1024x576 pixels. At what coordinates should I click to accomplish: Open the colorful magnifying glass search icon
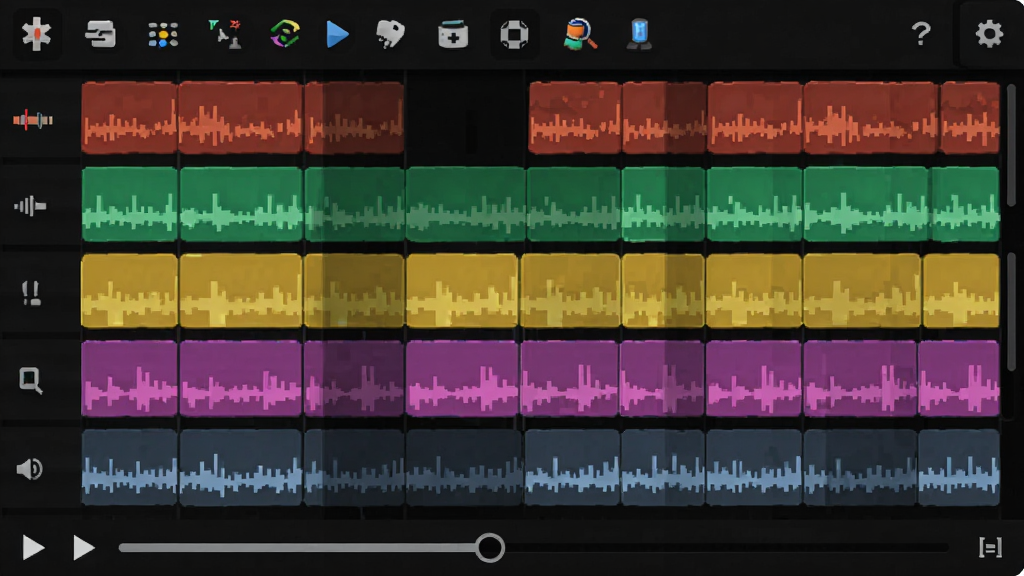coord(580,34)
